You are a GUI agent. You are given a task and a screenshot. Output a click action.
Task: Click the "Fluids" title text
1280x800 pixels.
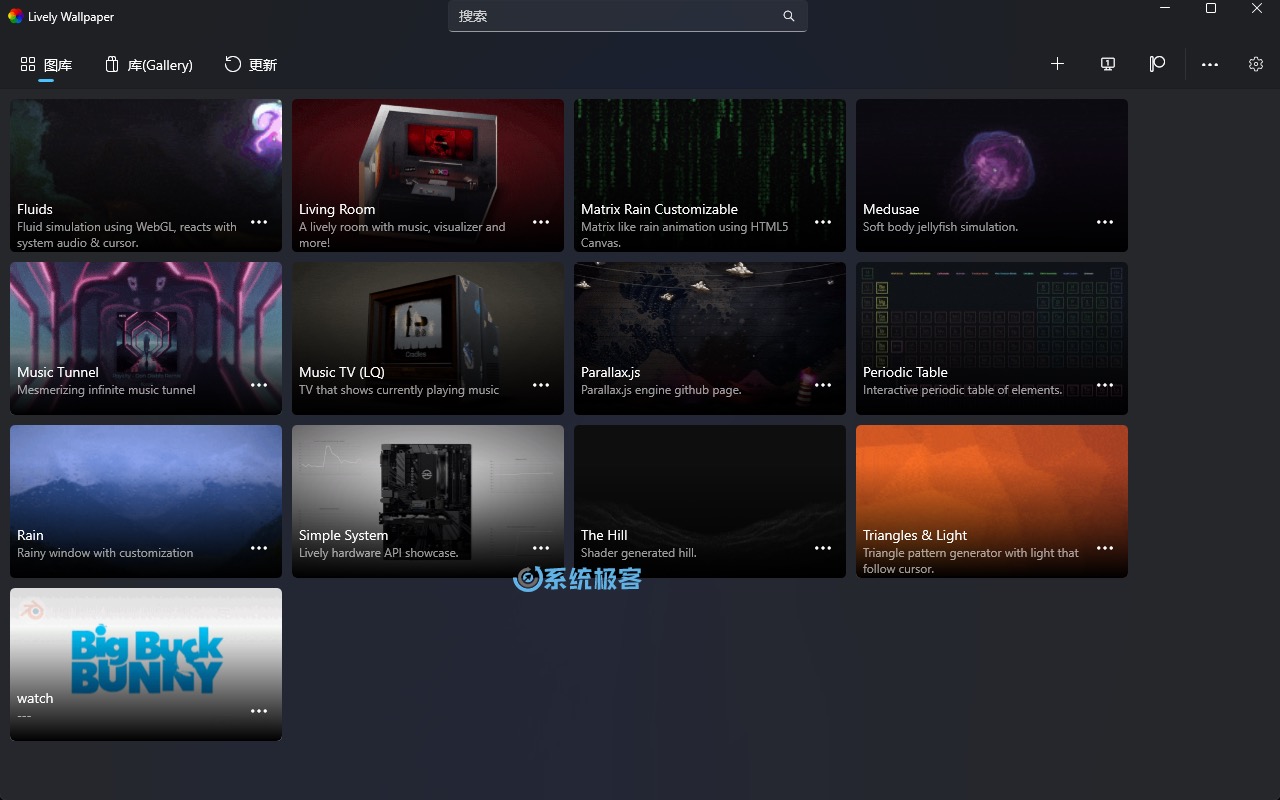[x=35, y=209]
